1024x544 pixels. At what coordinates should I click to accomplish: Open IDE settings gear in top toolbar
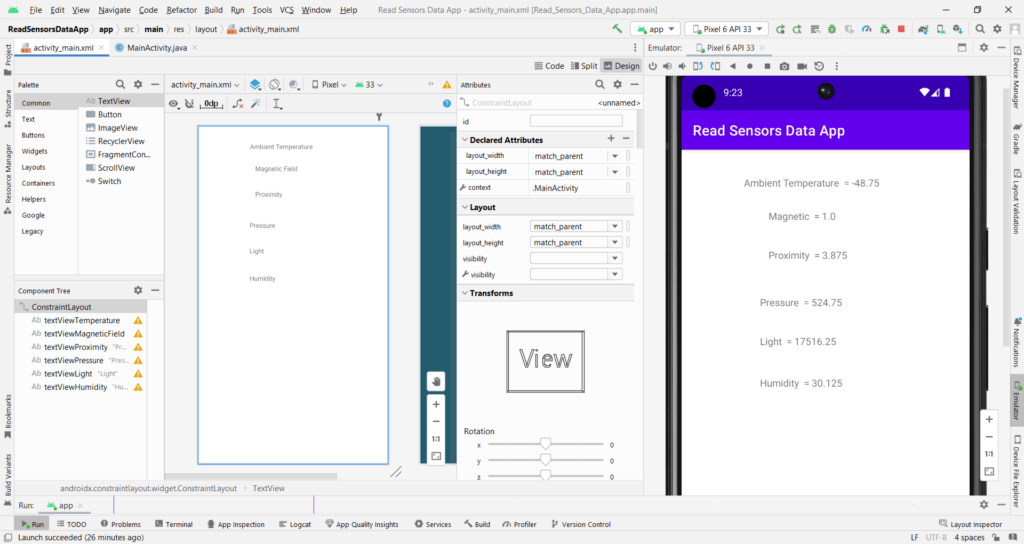click(x=997, y=29)
